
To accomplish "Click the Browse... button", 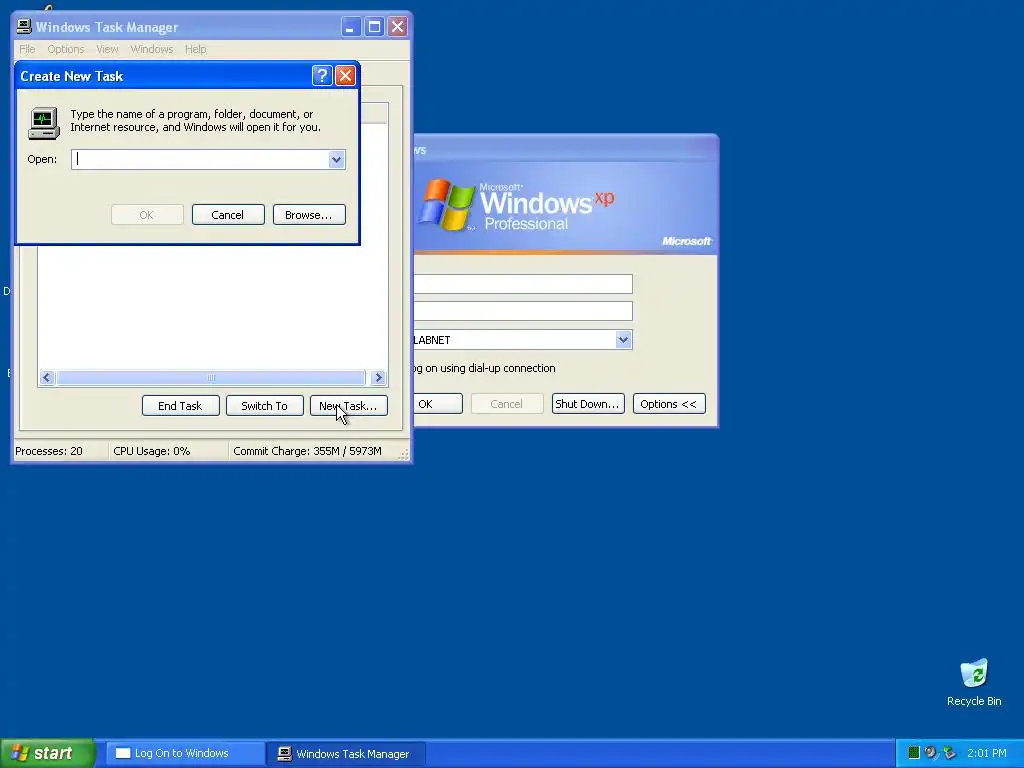I will 309,215.
